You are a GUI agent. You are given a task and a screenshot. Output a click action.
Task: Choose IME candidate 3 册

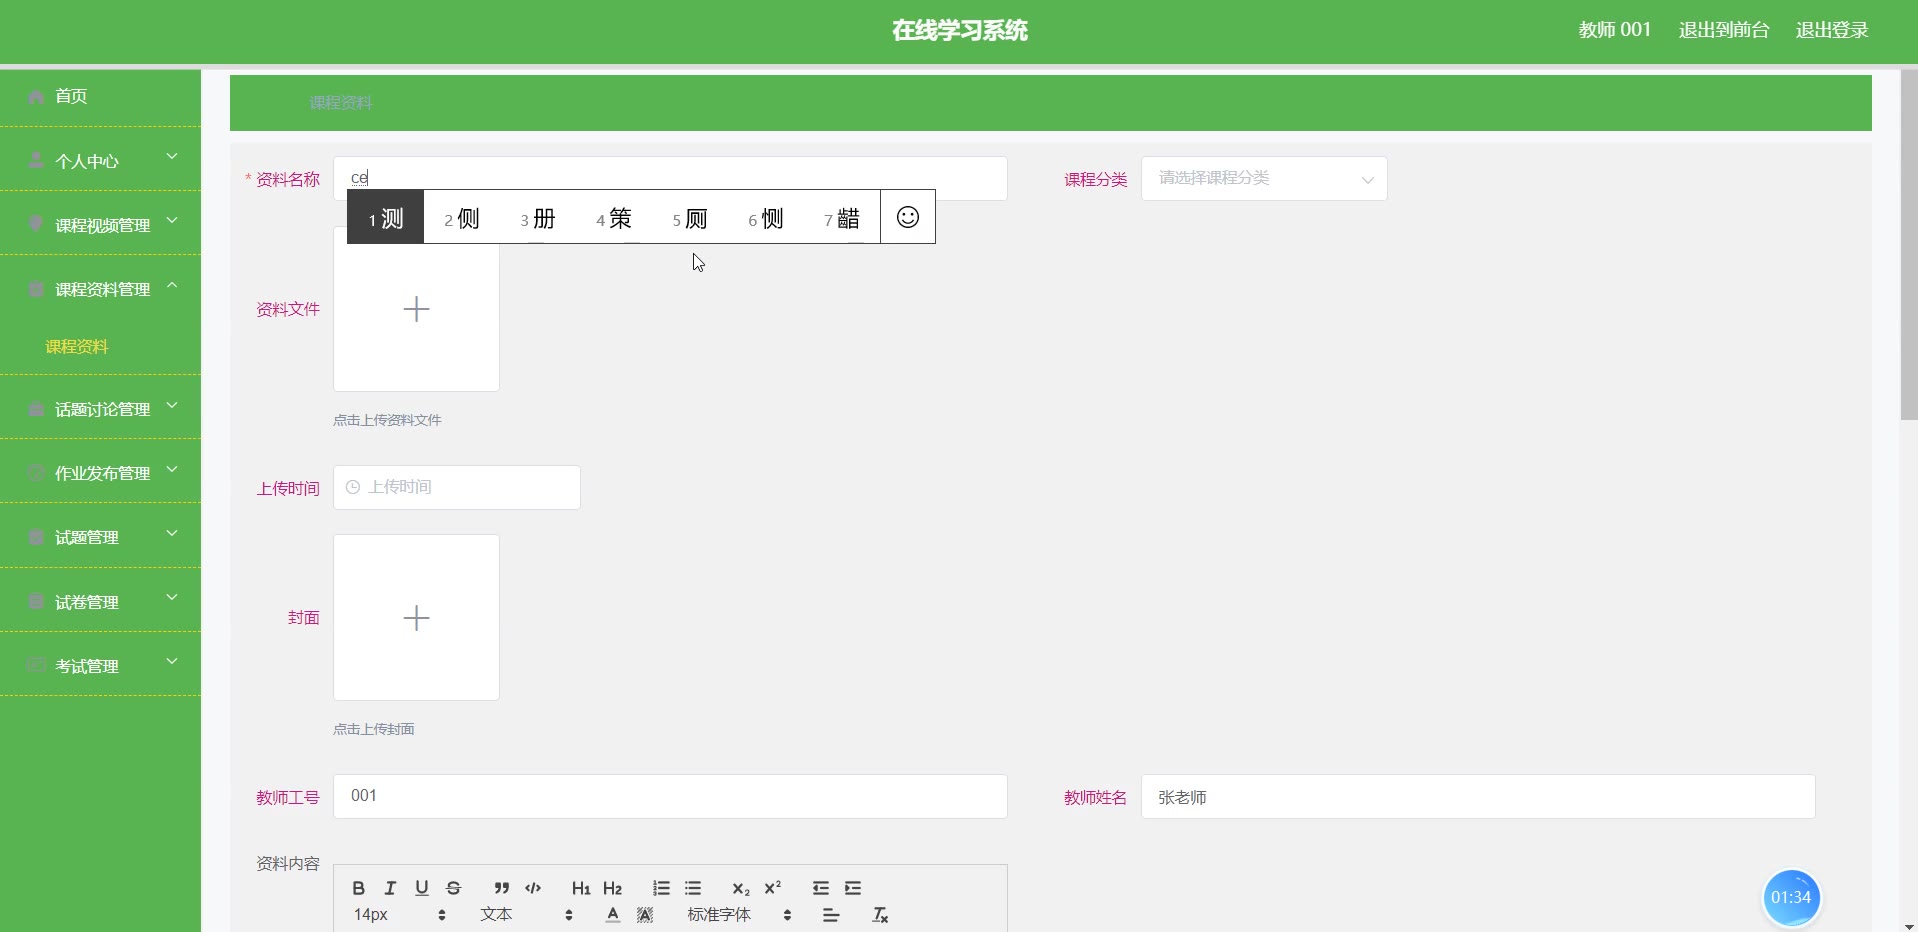(x=538, y=218)
